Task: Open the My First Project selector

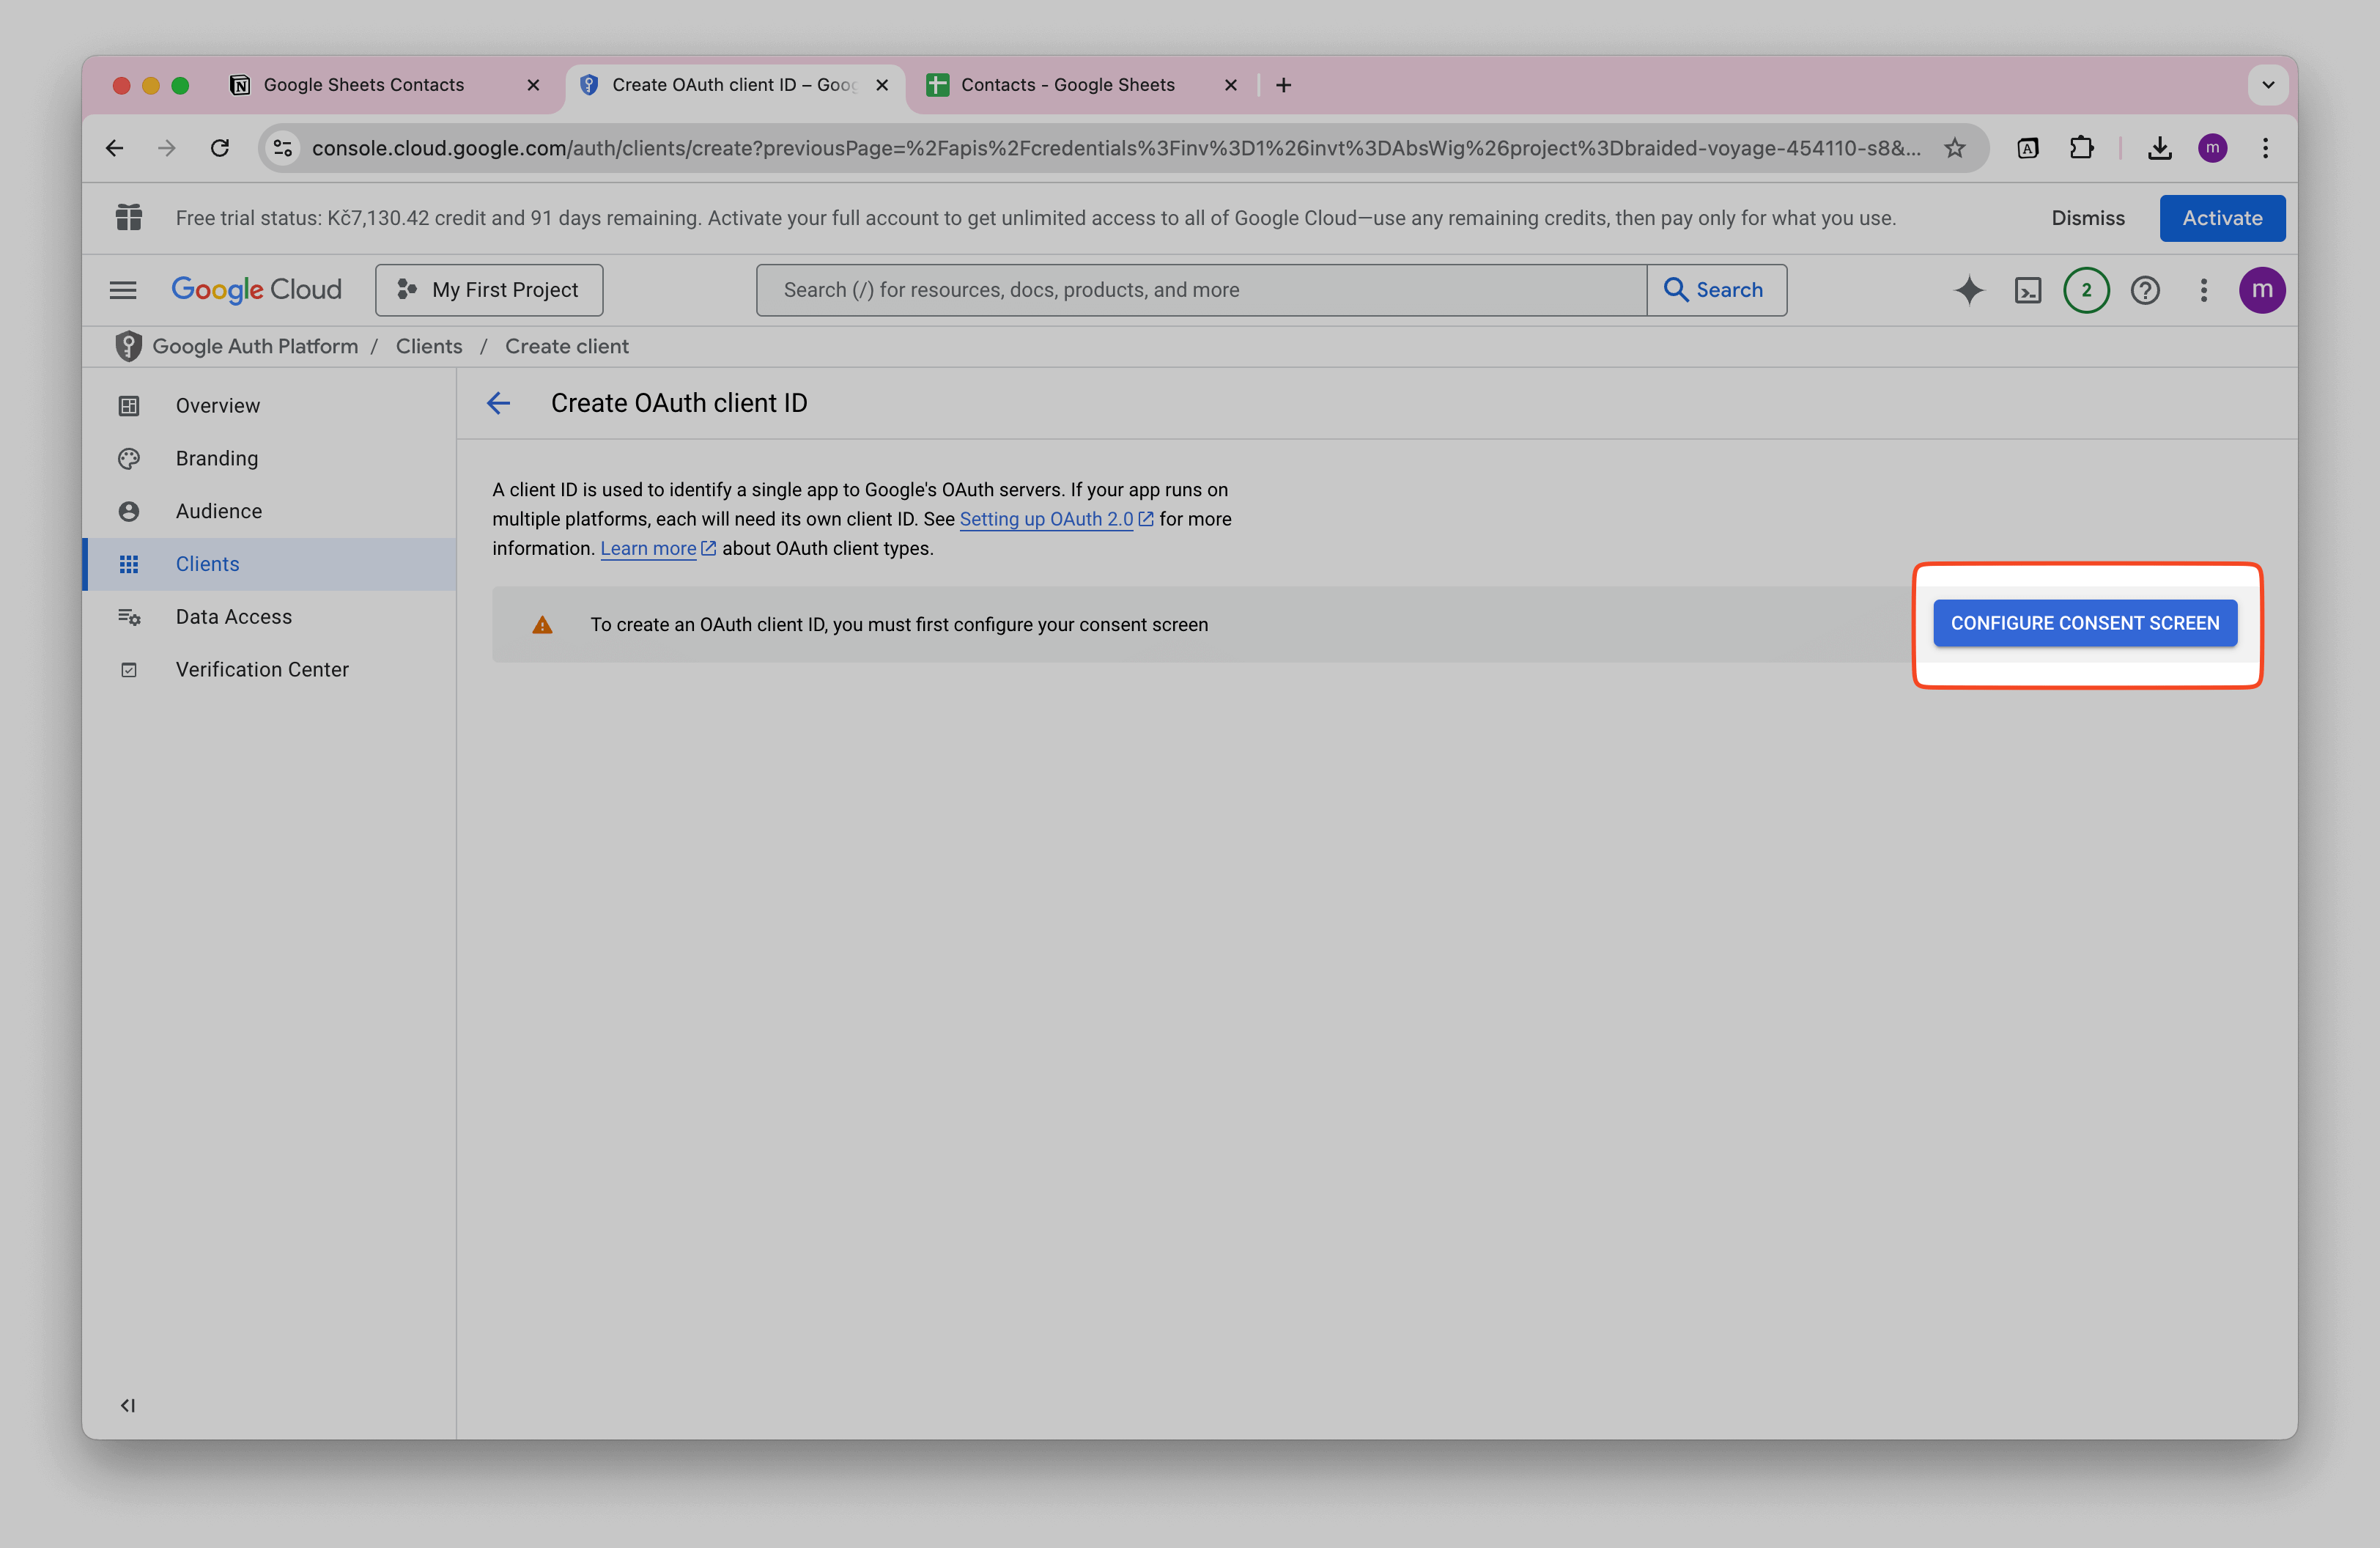Action: pyautogui.click(x=489, y=290)
